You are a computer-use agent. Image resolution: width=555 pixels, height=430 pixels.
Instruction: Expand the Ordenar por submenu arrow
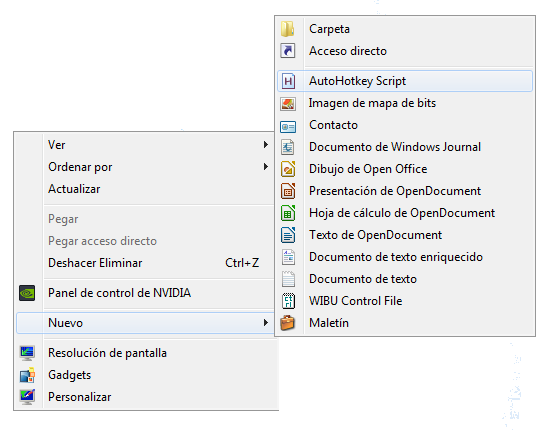(x=265, y=167)
